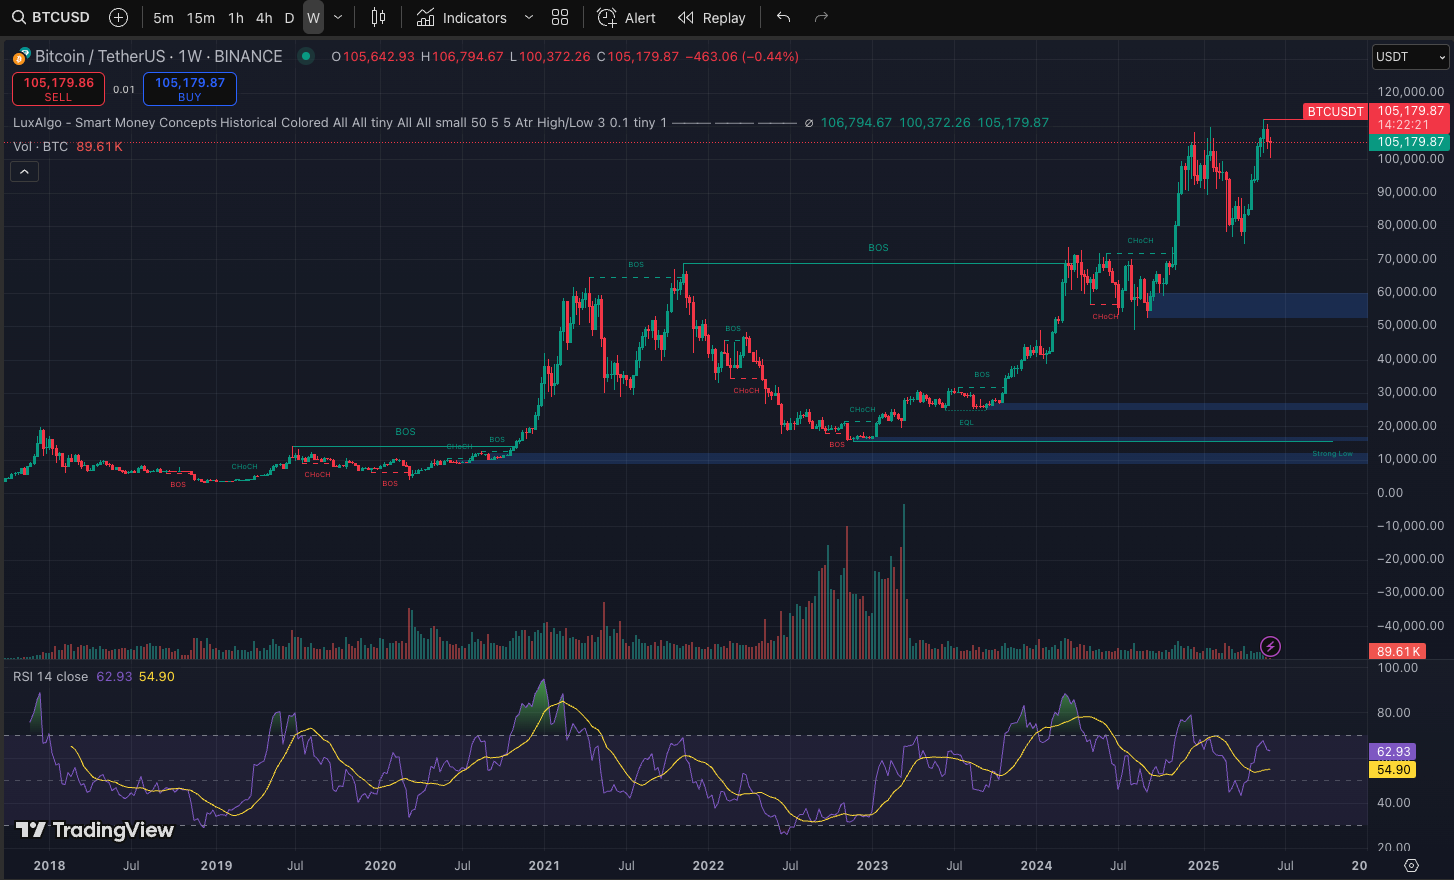Click the Bitcoin / TetherUS symbol title
This screenshot has width=1454, height=880.
click(x=159, y=57)
